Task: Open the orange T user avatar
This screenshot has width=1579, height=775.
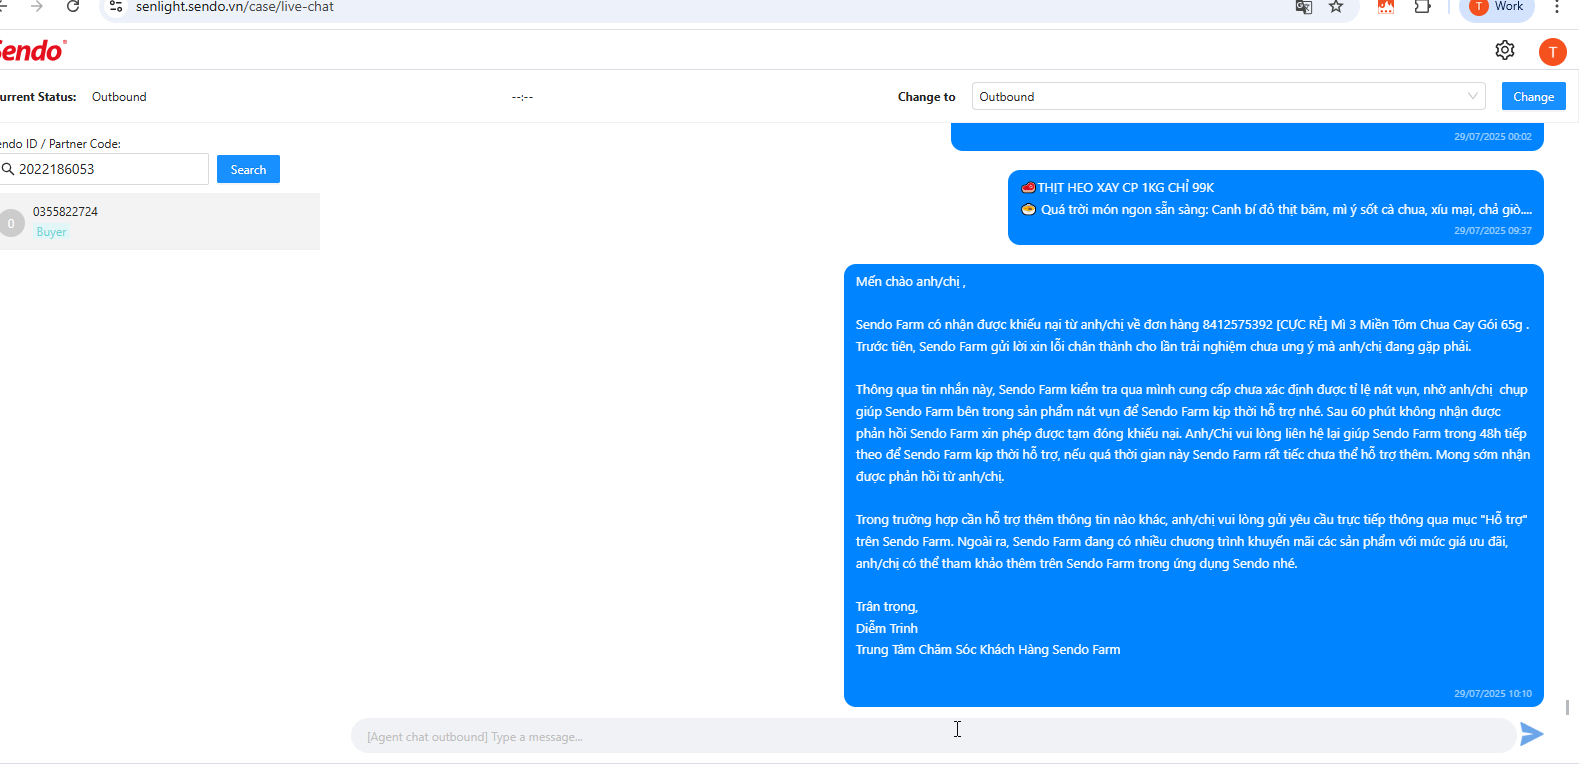Action: click(x=1552, y=52)
